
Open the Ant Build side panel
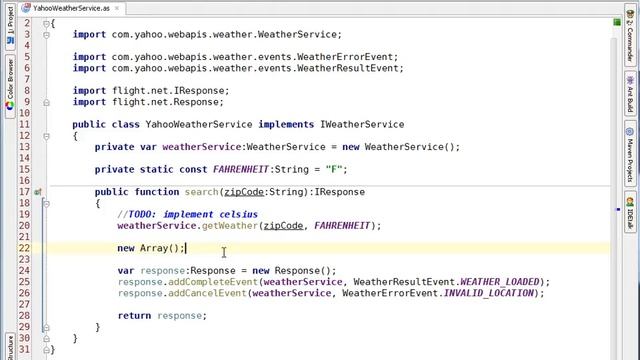[x=630, y=93]
